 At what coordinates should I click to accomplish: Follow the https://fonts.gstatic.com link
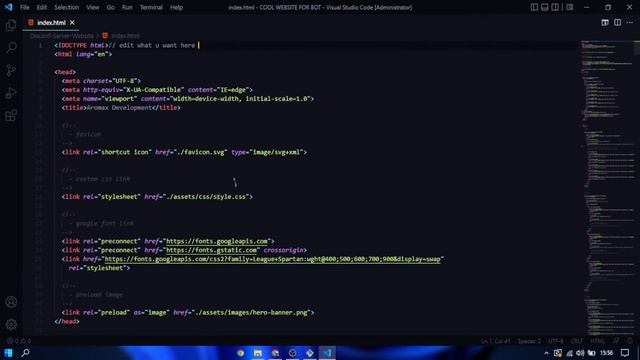pos(211,250)
